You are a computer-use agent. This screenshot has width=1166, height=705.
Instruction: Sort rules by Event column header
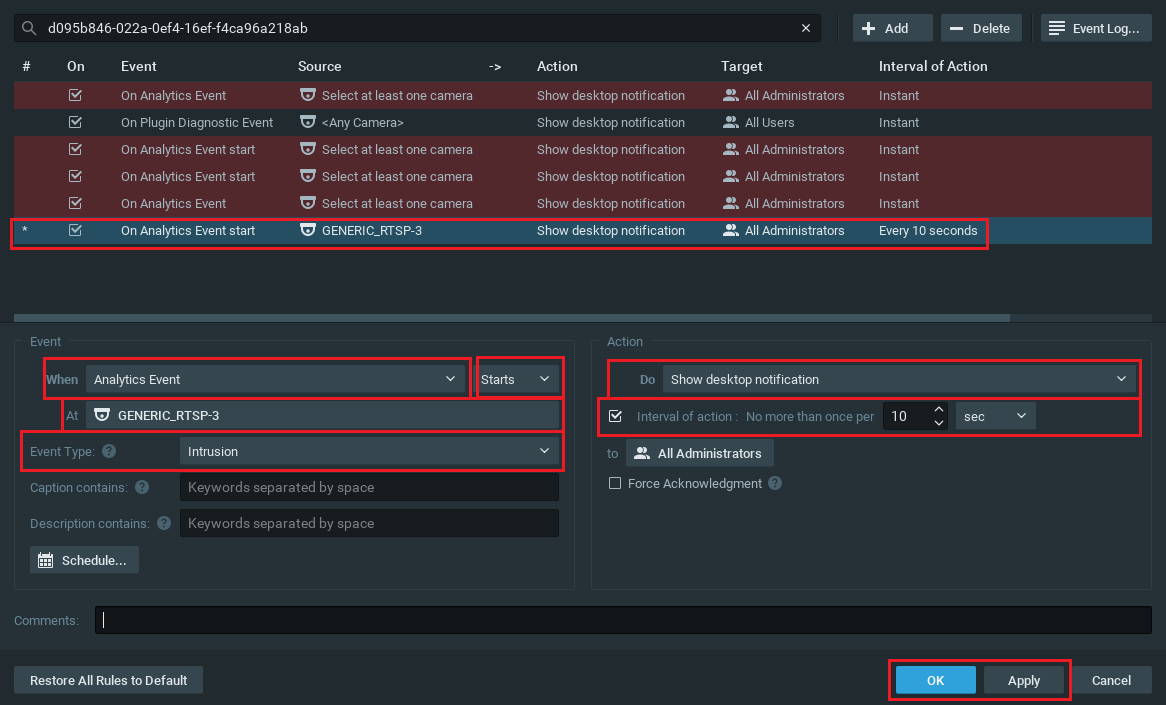click(x=139, y=66)
